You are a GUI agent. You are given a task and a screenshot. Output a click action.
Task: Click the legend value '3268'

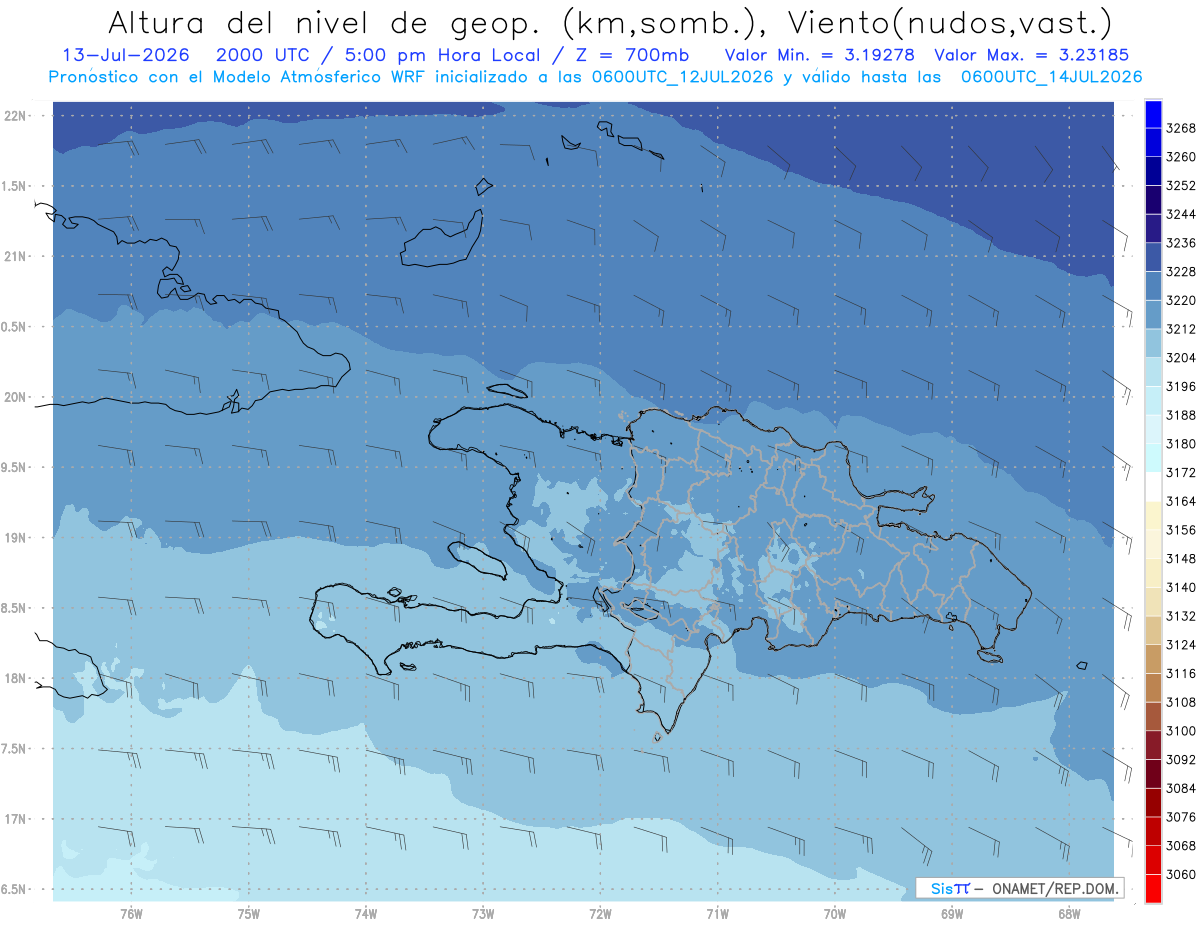pyautogui.click(x=1181, y=128)
